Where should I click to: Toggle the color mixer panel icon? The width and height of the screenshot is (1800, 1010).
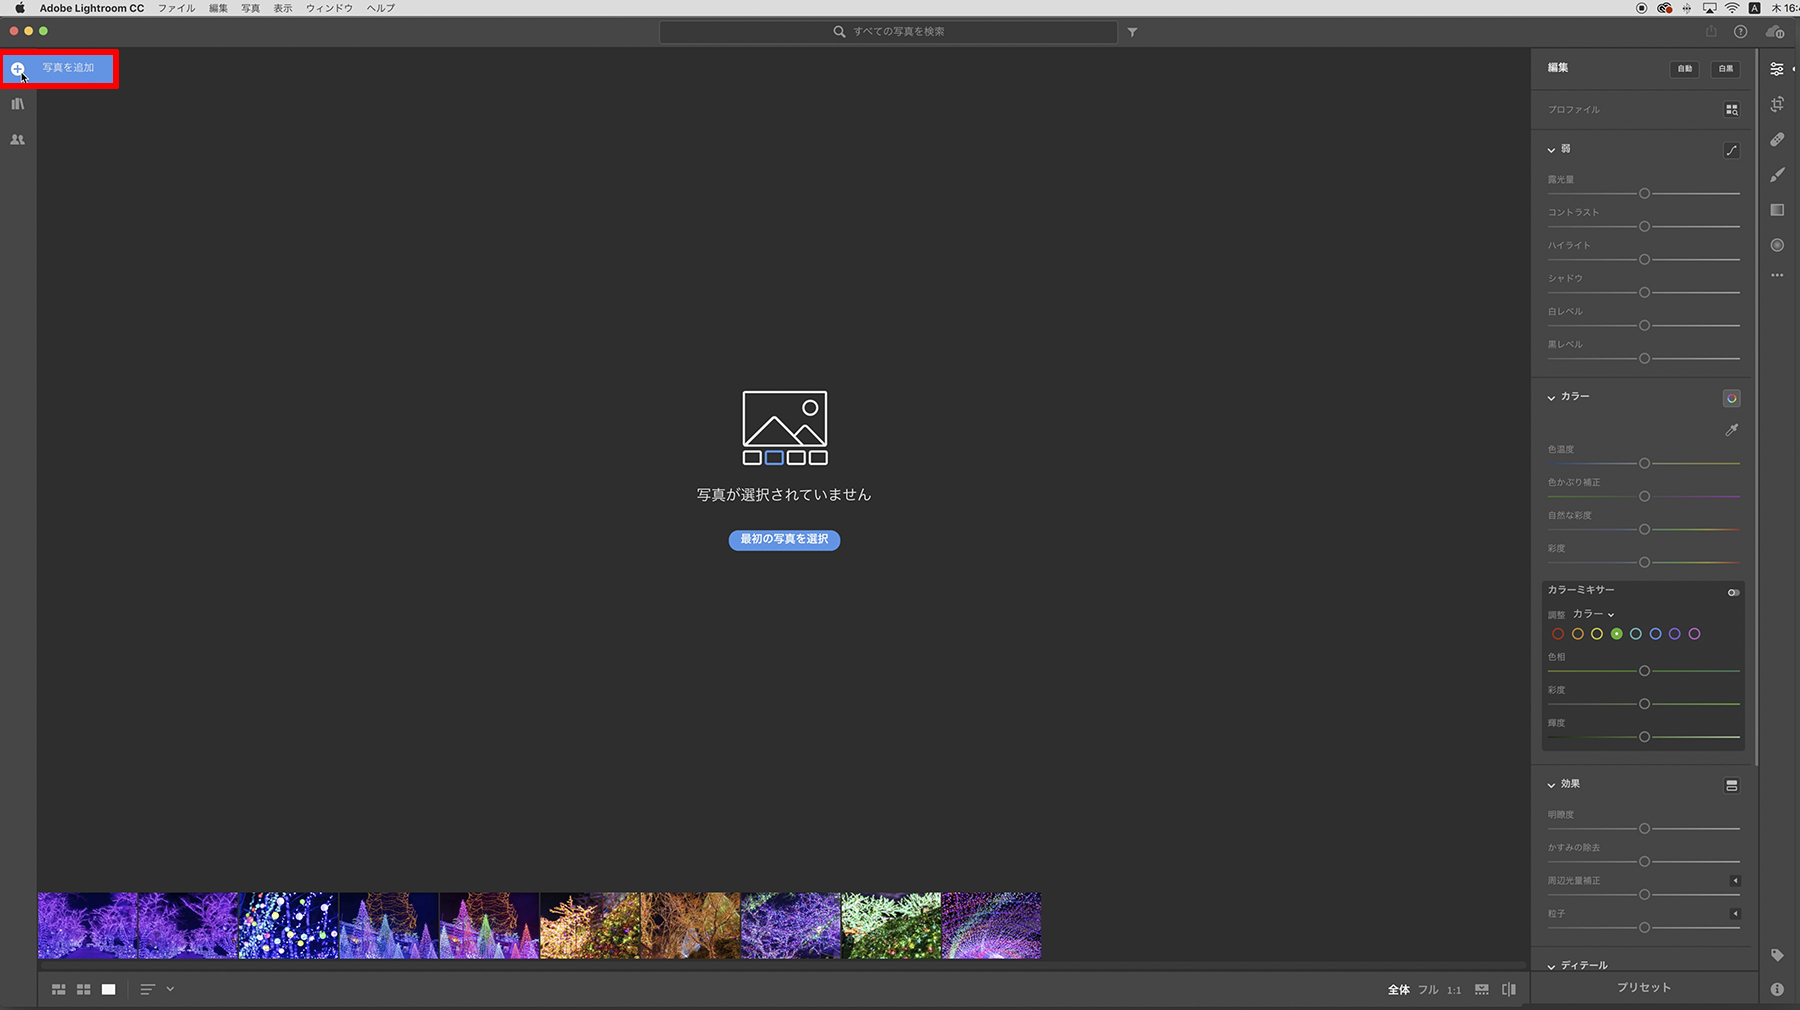(1732, 398)
